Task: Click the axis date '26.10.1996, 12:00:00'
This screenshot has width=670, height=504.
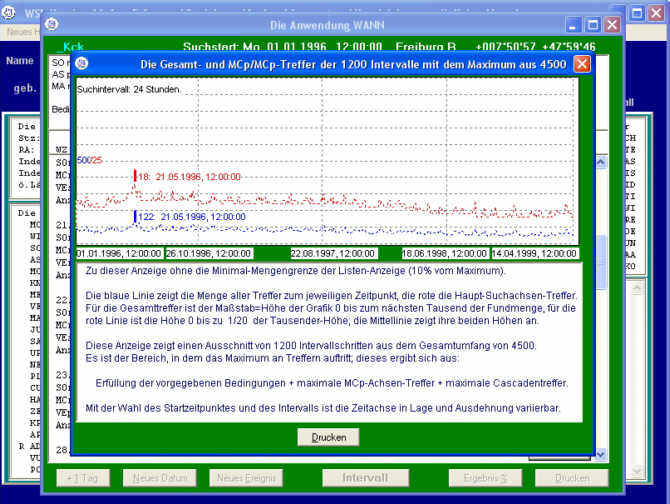Action: click(x=209, y=253)
